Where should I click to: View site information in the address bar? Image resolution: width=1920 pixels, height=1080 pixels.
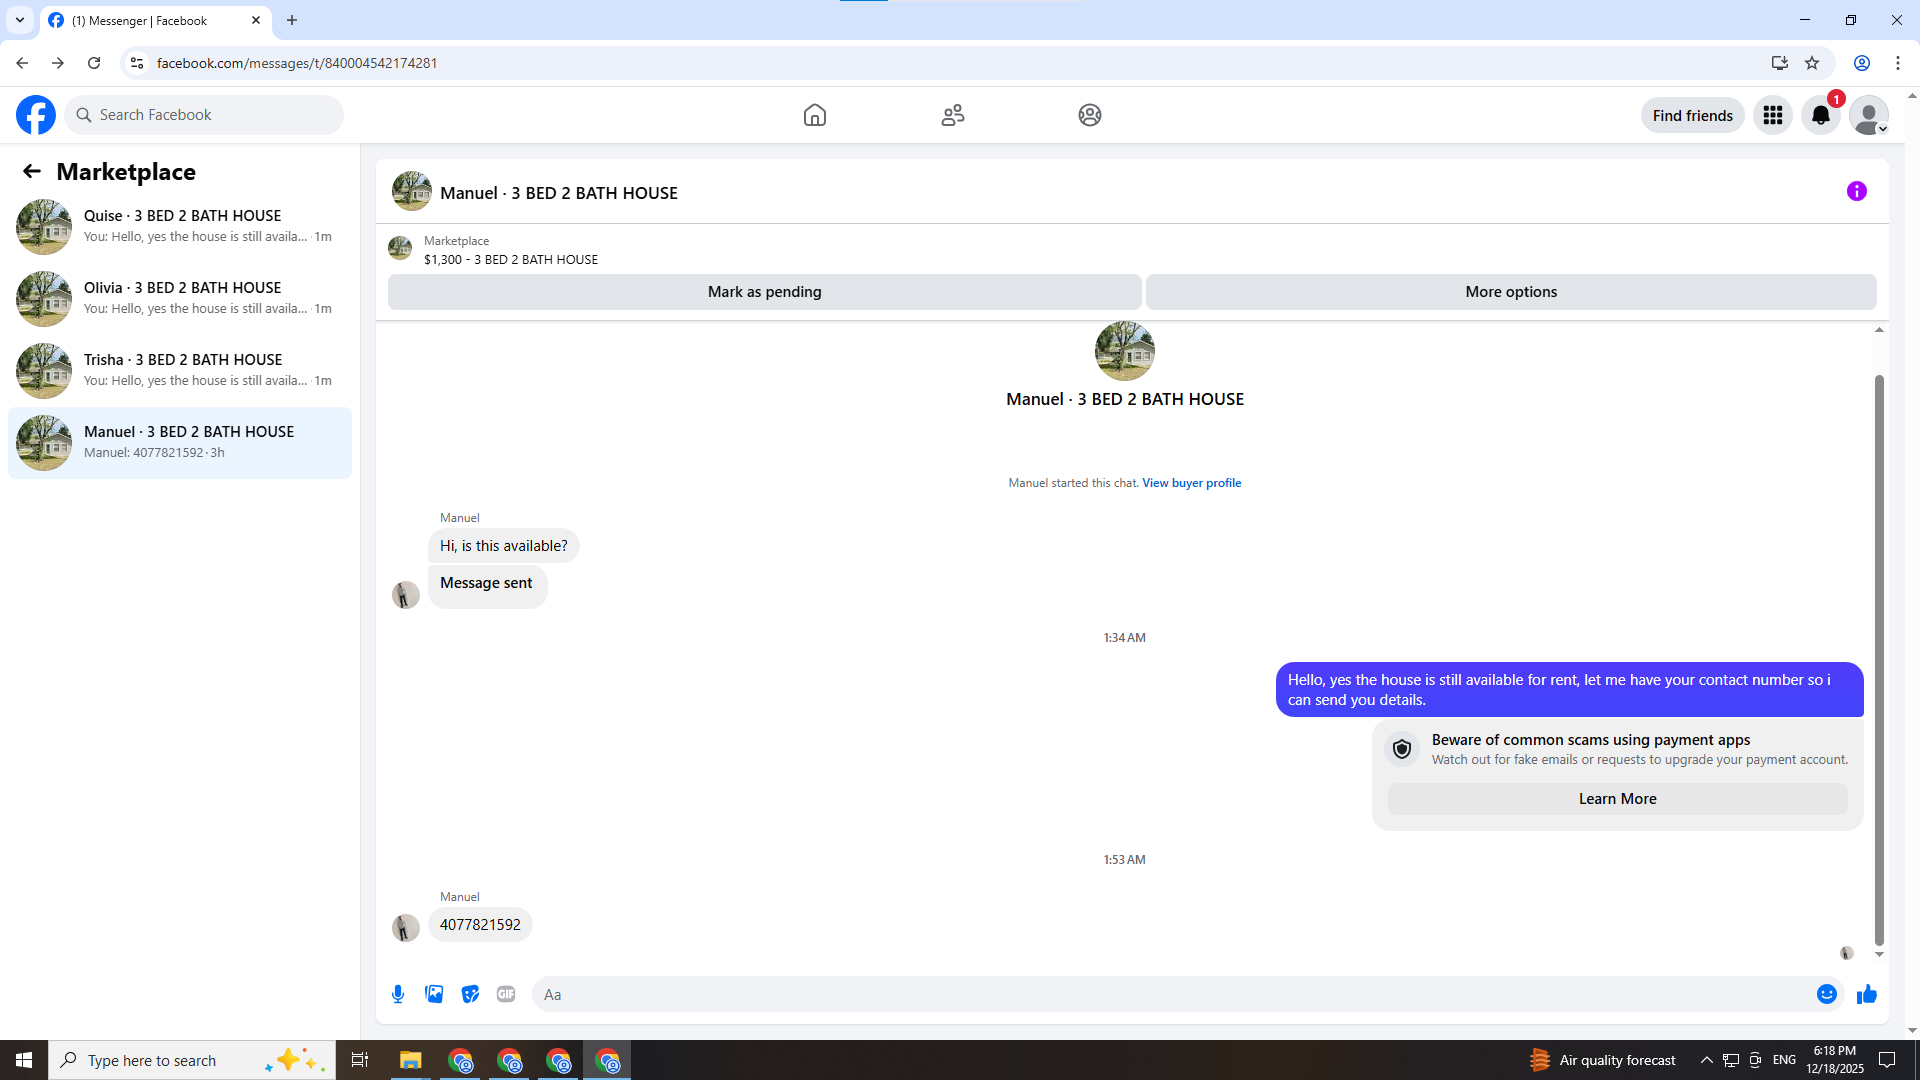point(137,63)
